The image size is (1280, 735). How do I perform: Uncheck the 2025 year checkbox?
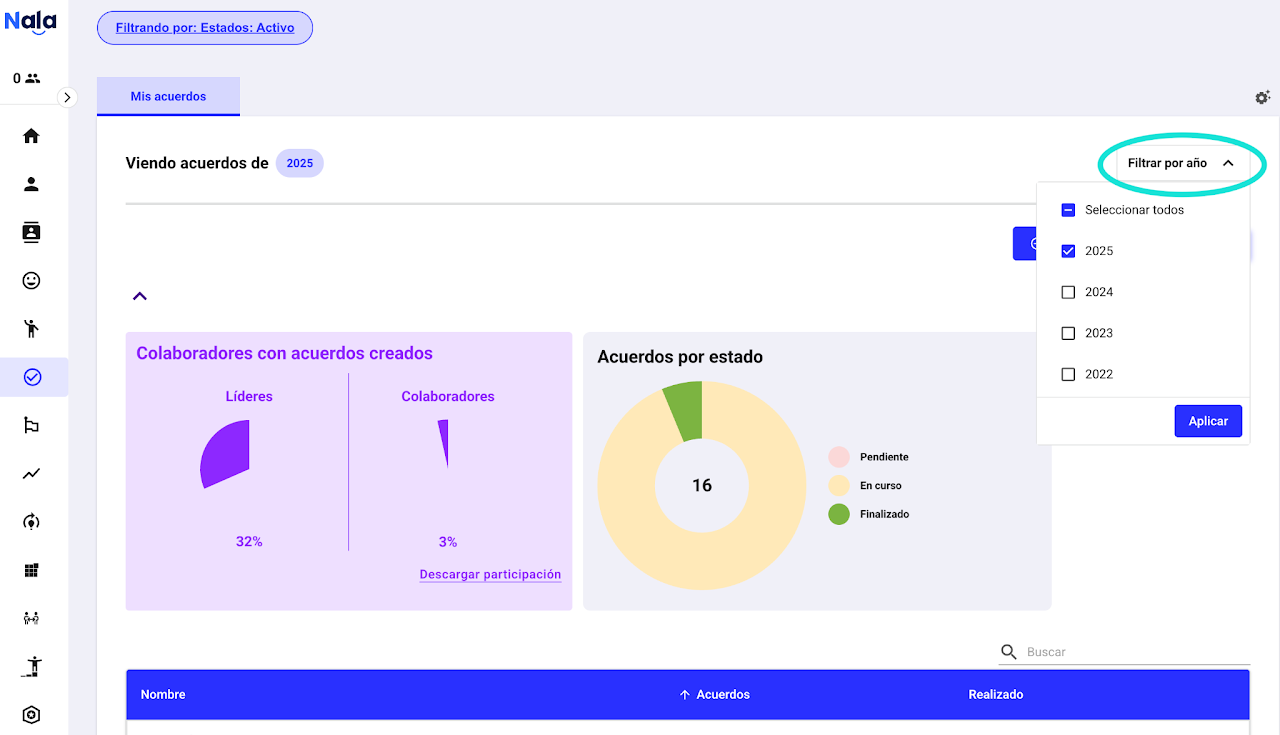click(x=1068, y=251)
